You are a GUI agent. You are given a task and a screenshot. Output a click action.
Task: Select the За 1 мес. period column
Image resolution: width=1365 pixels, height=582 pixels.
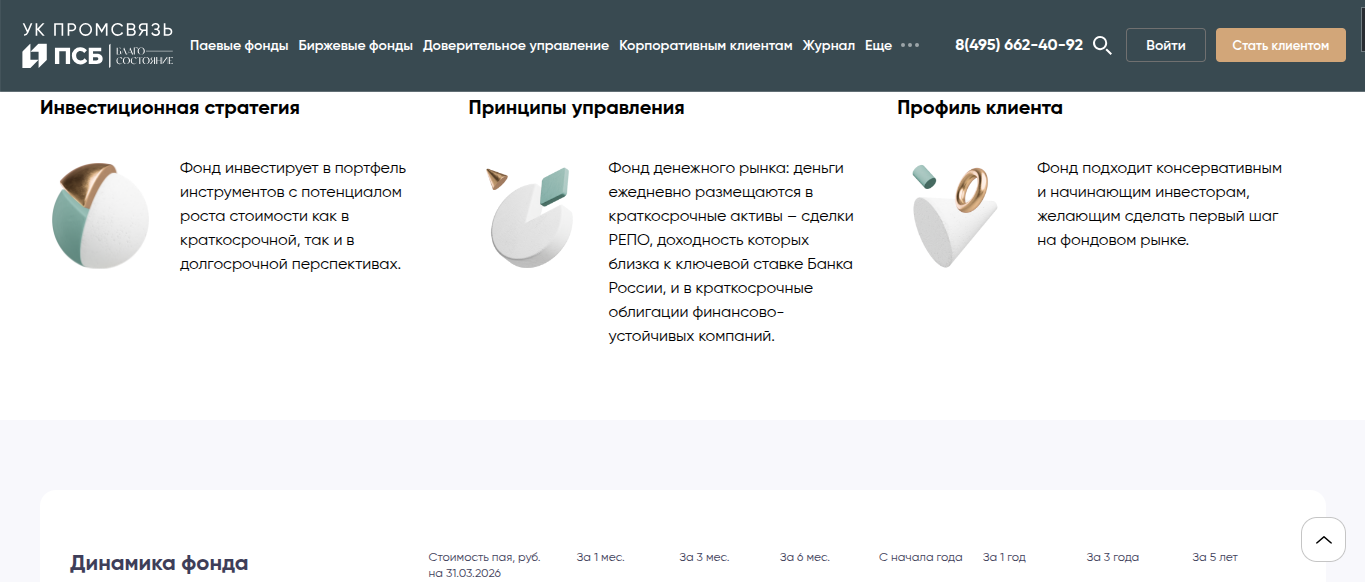(600, 557)
